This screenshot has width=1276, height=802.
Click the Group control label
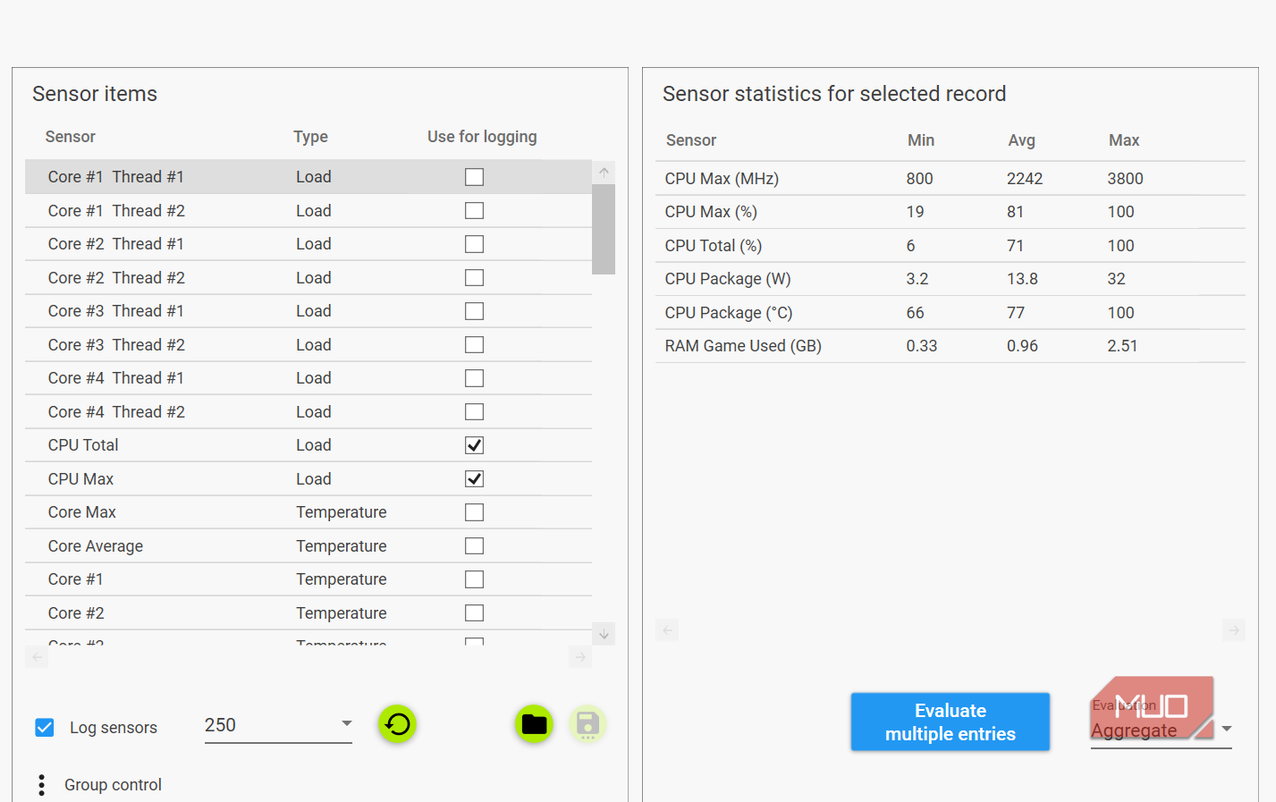(x=113, y=785)
